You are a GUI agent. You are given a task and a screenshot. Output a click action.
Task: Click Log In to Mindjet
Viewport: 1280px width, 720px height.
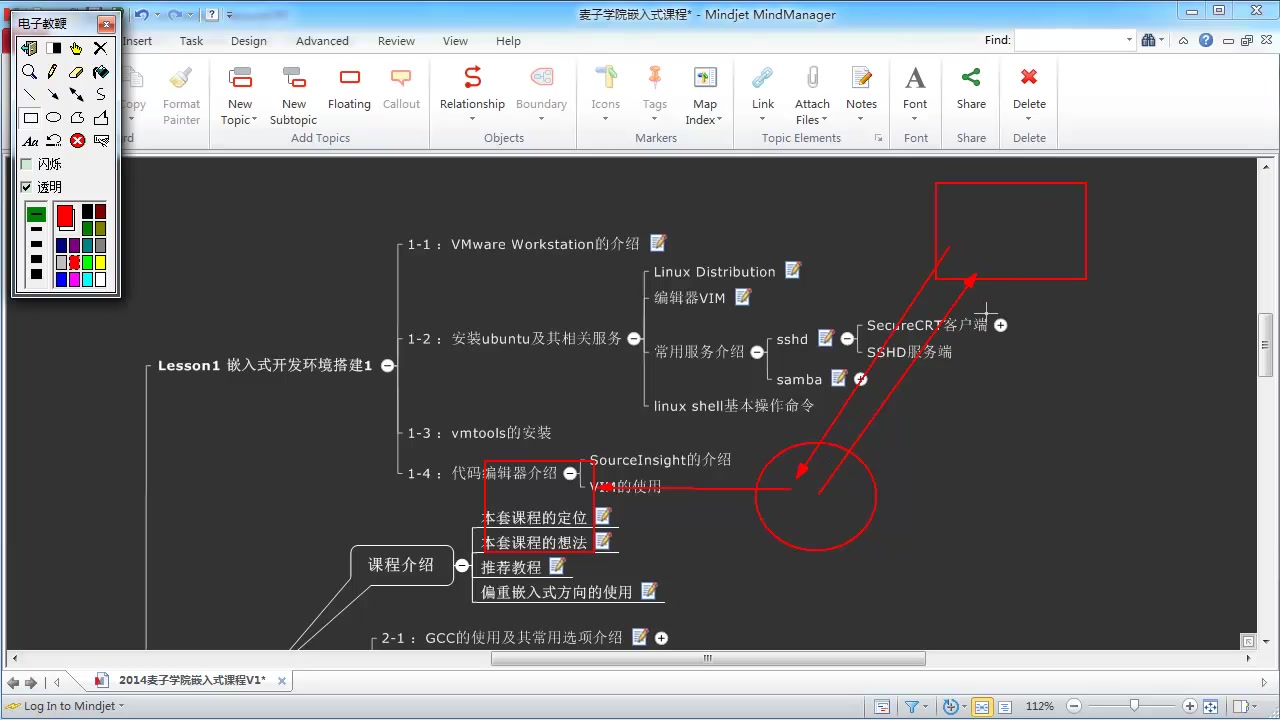click(x=69, y=706)
